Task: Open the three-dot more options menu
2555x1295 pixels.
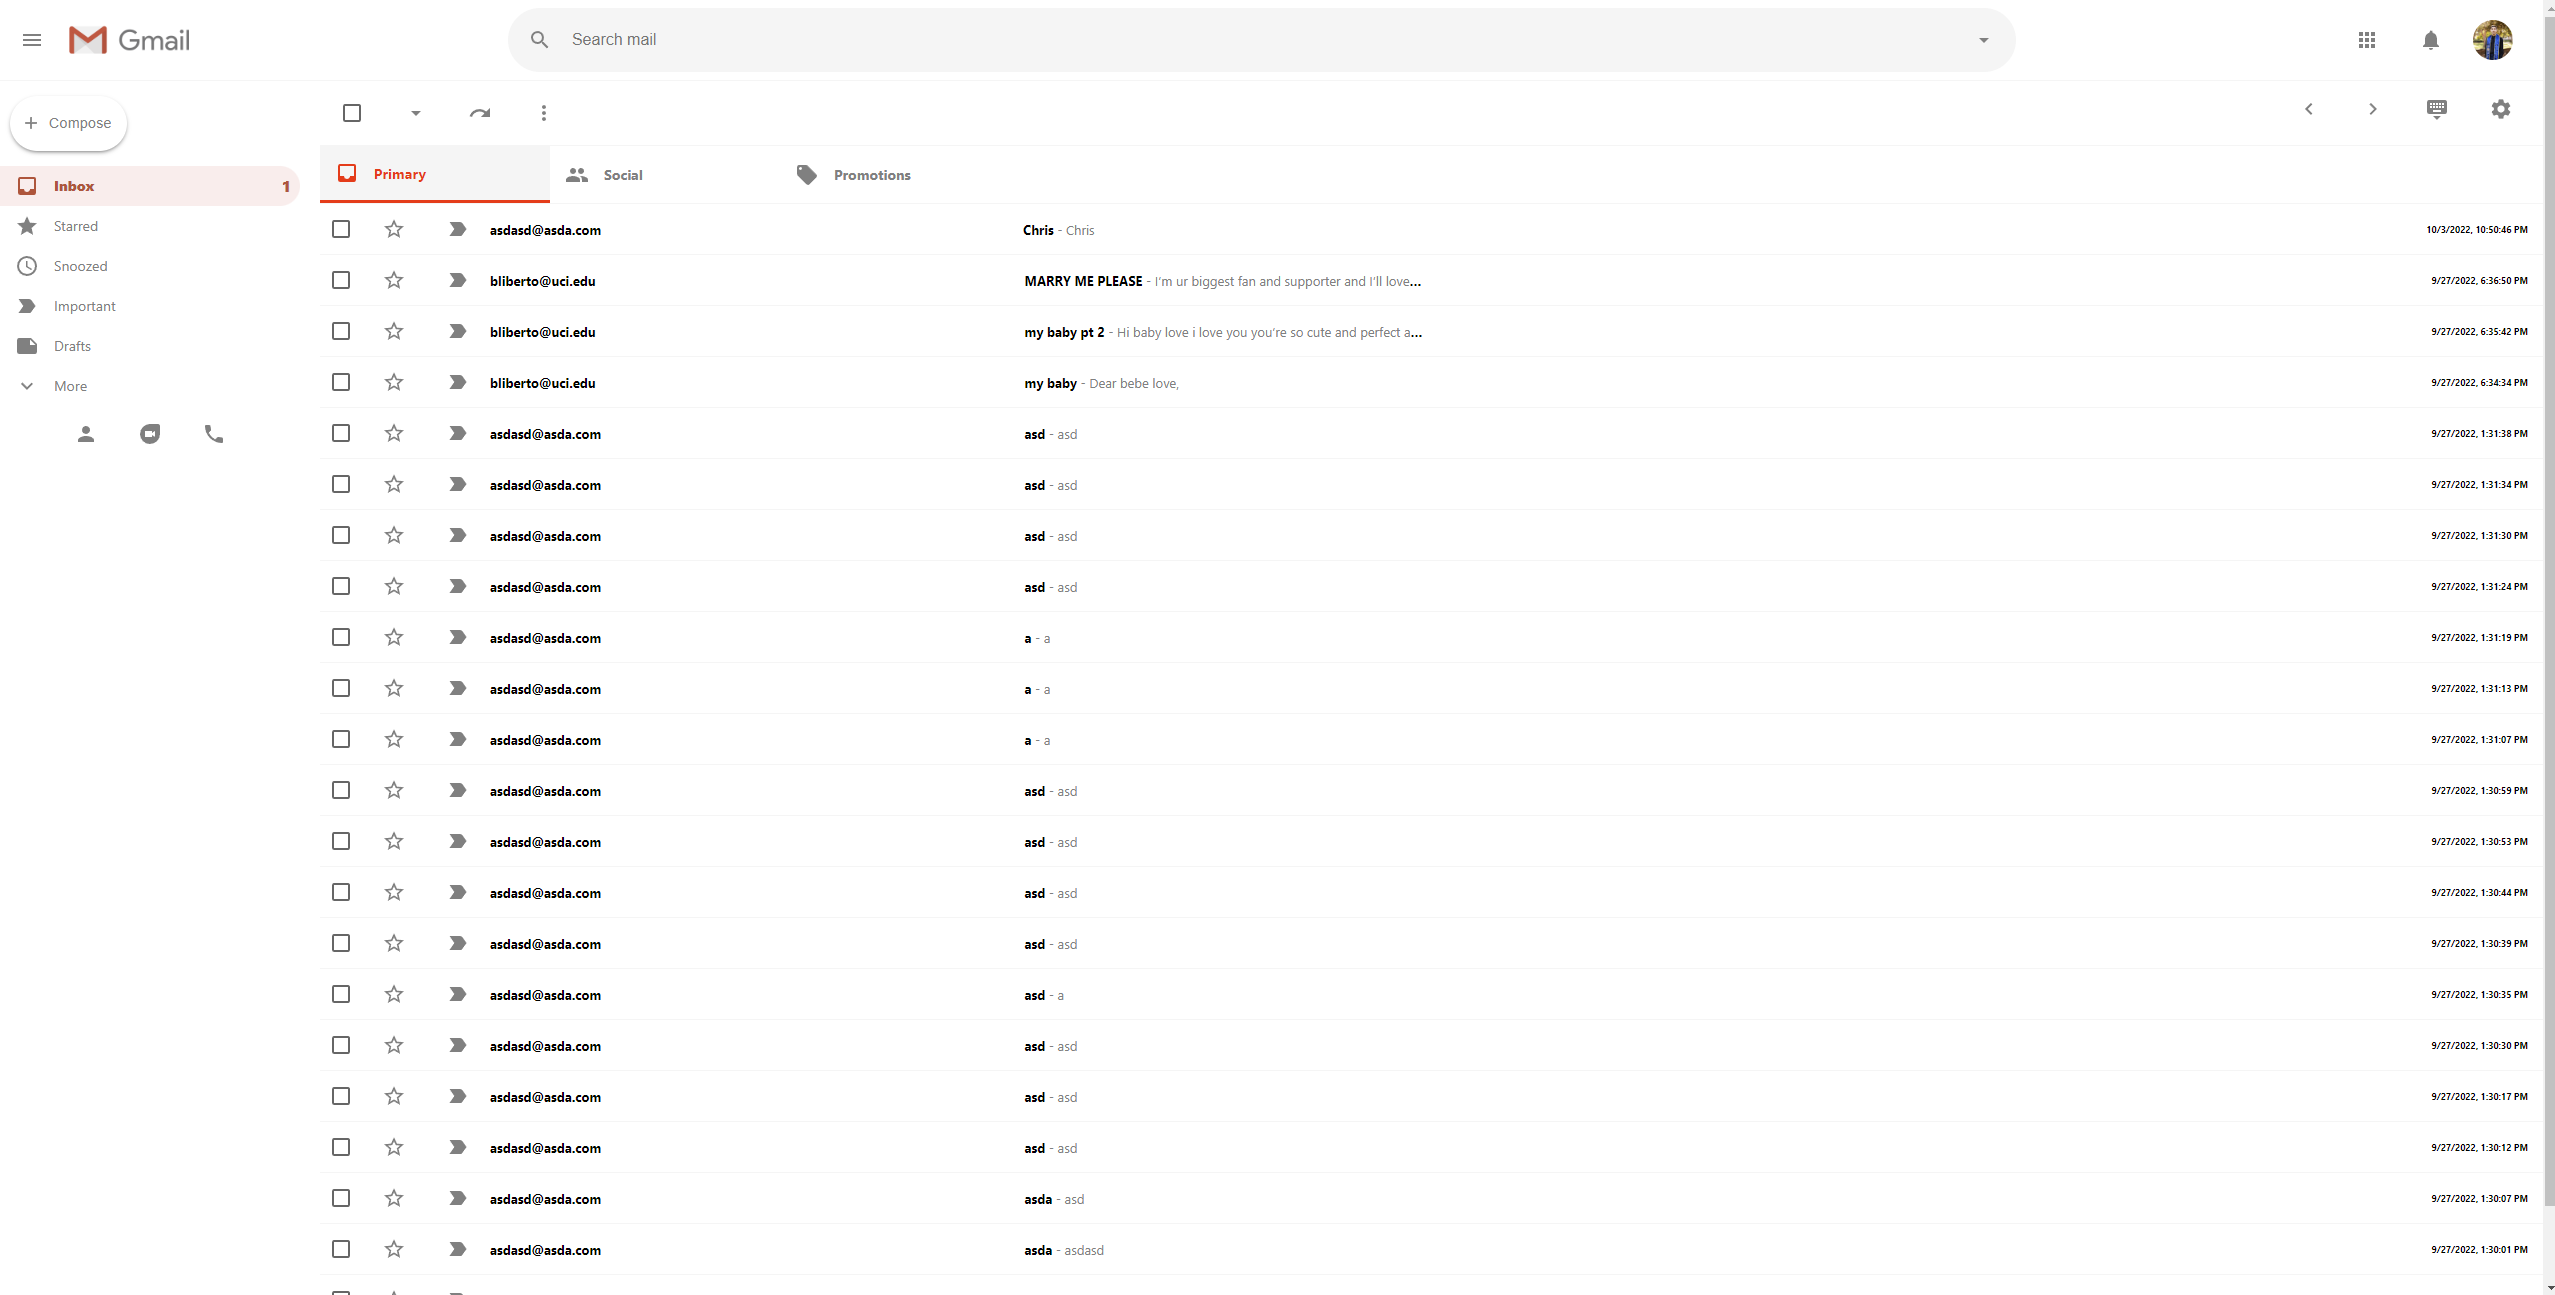Action: (544, 113)
